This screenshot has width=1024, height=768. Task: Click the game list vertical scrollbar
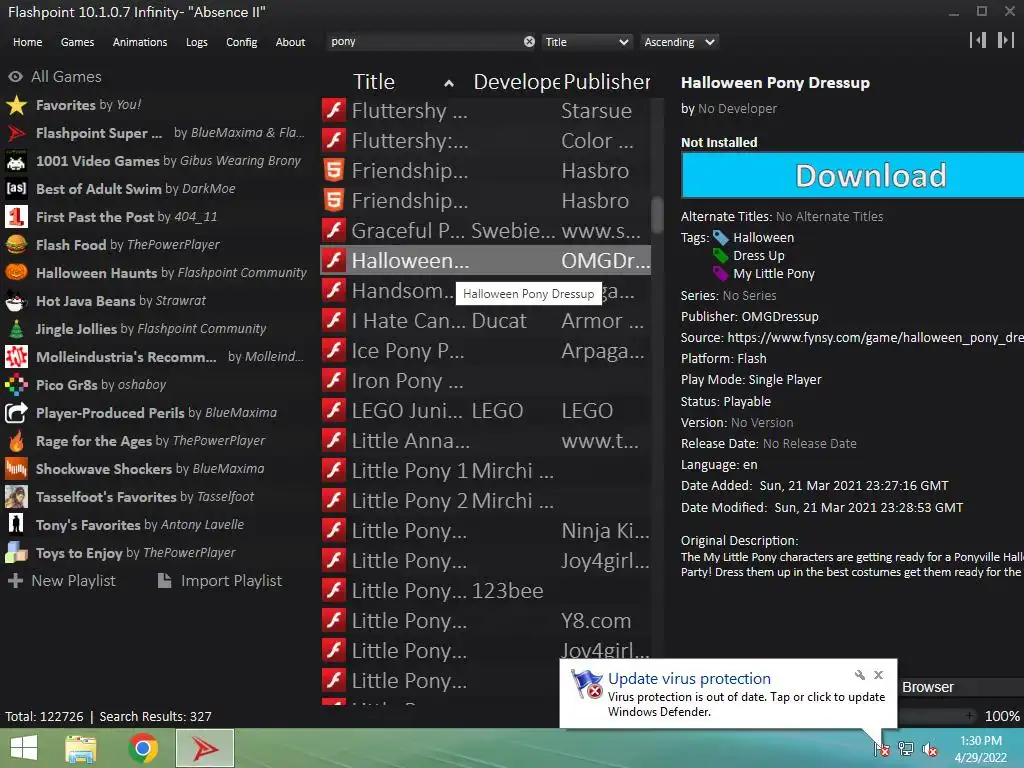[x=656, y=214]
